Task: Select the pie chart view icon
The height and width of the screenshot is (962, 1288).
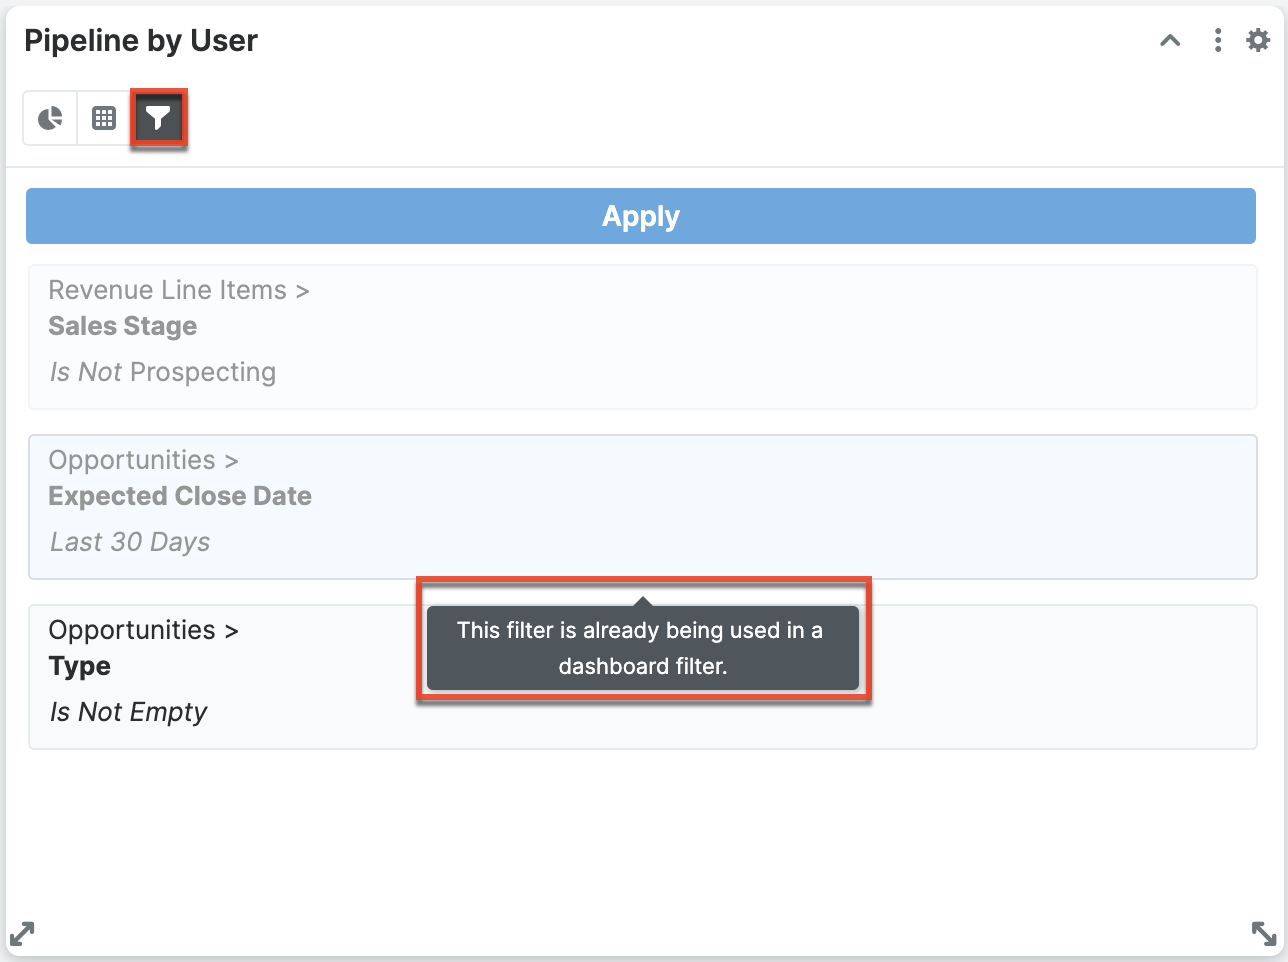Action: tap(49, 117)
